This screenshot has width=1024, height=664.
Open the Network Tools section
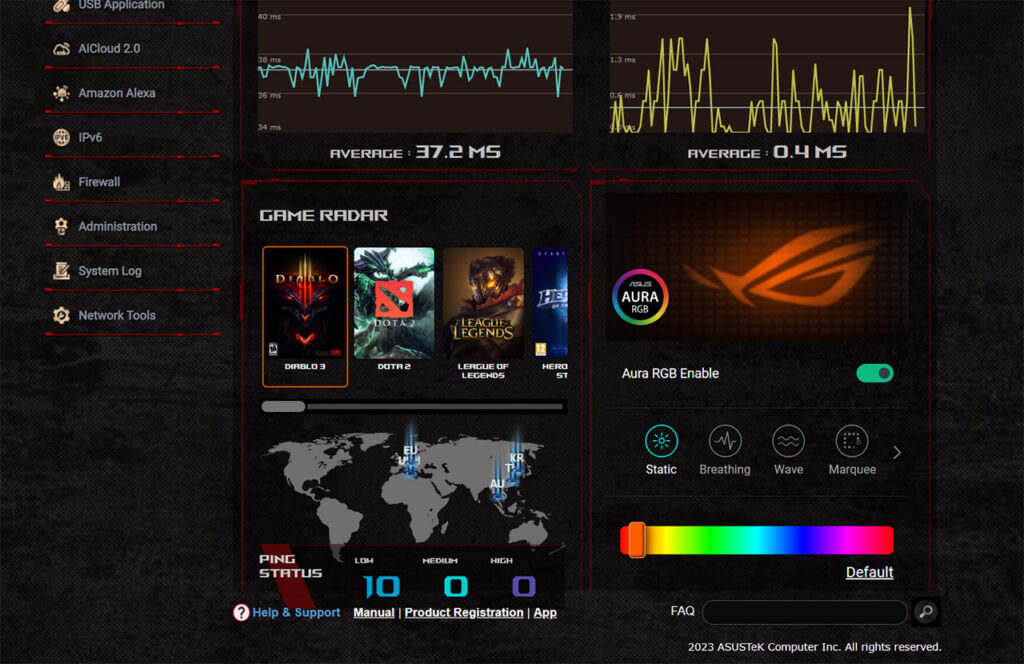click(x=116, y=315)
